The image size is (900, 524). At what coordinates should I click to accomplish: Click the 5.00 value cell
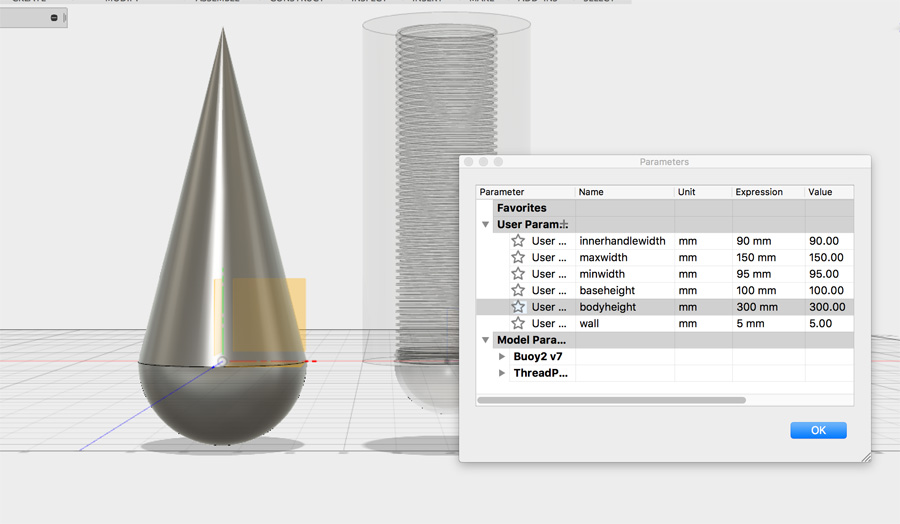click(829, 324)
